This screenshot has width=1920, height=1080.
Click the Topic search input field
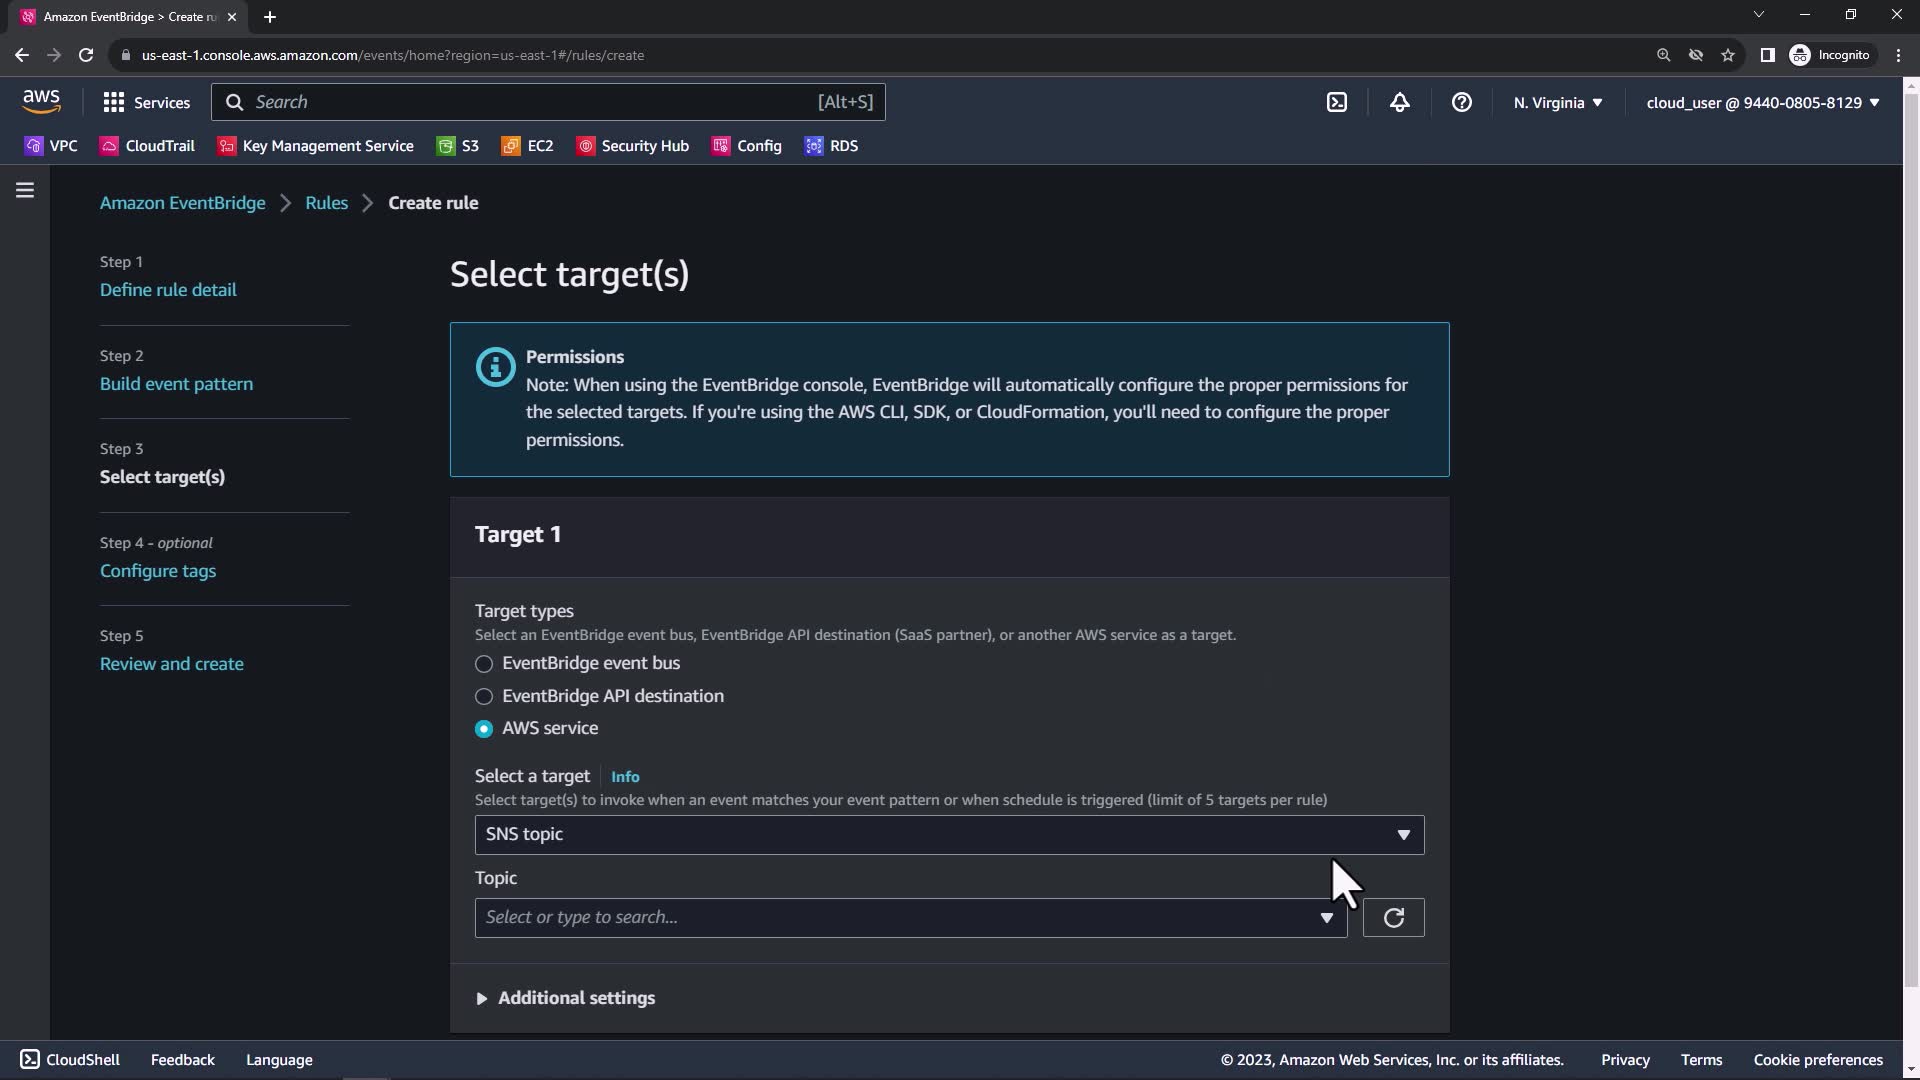pos(895,918)
